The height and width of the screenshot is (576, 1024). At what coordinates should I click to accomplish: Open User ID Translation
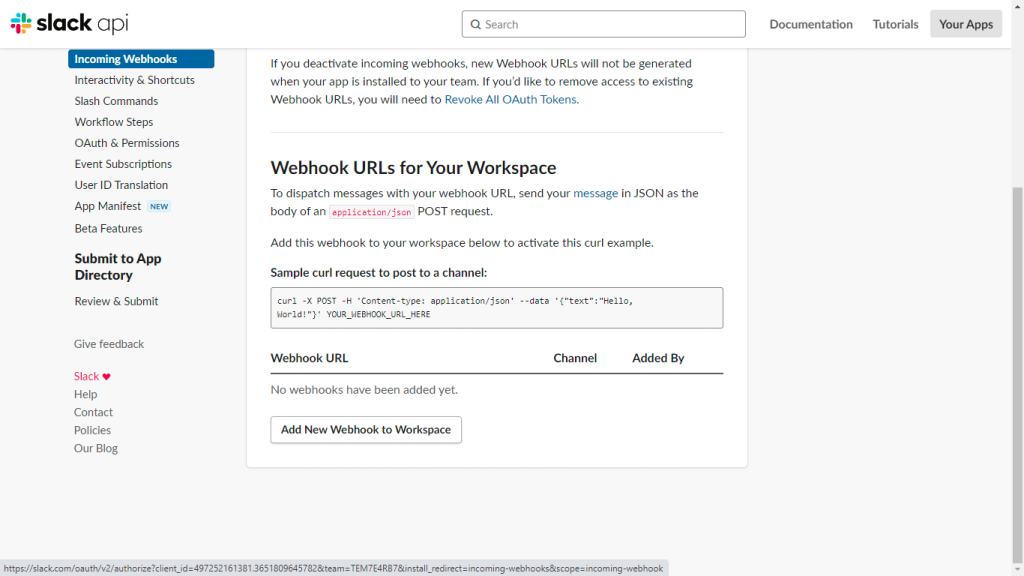click(x=121, y=185)
